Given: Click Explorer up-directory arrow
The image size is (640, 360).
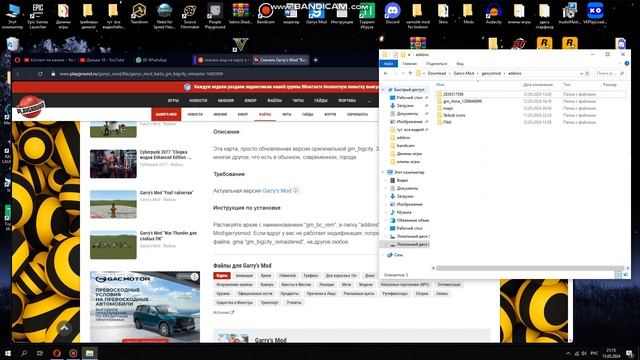Looking at the screenshot, I should 410,73.
